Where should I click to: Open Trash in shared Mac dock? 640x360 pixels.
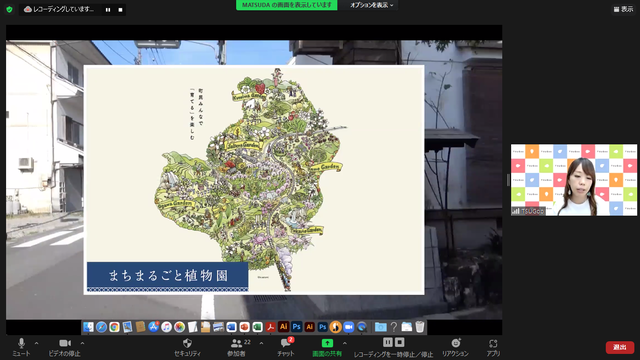pyautogui.click(x=420, y=327)
